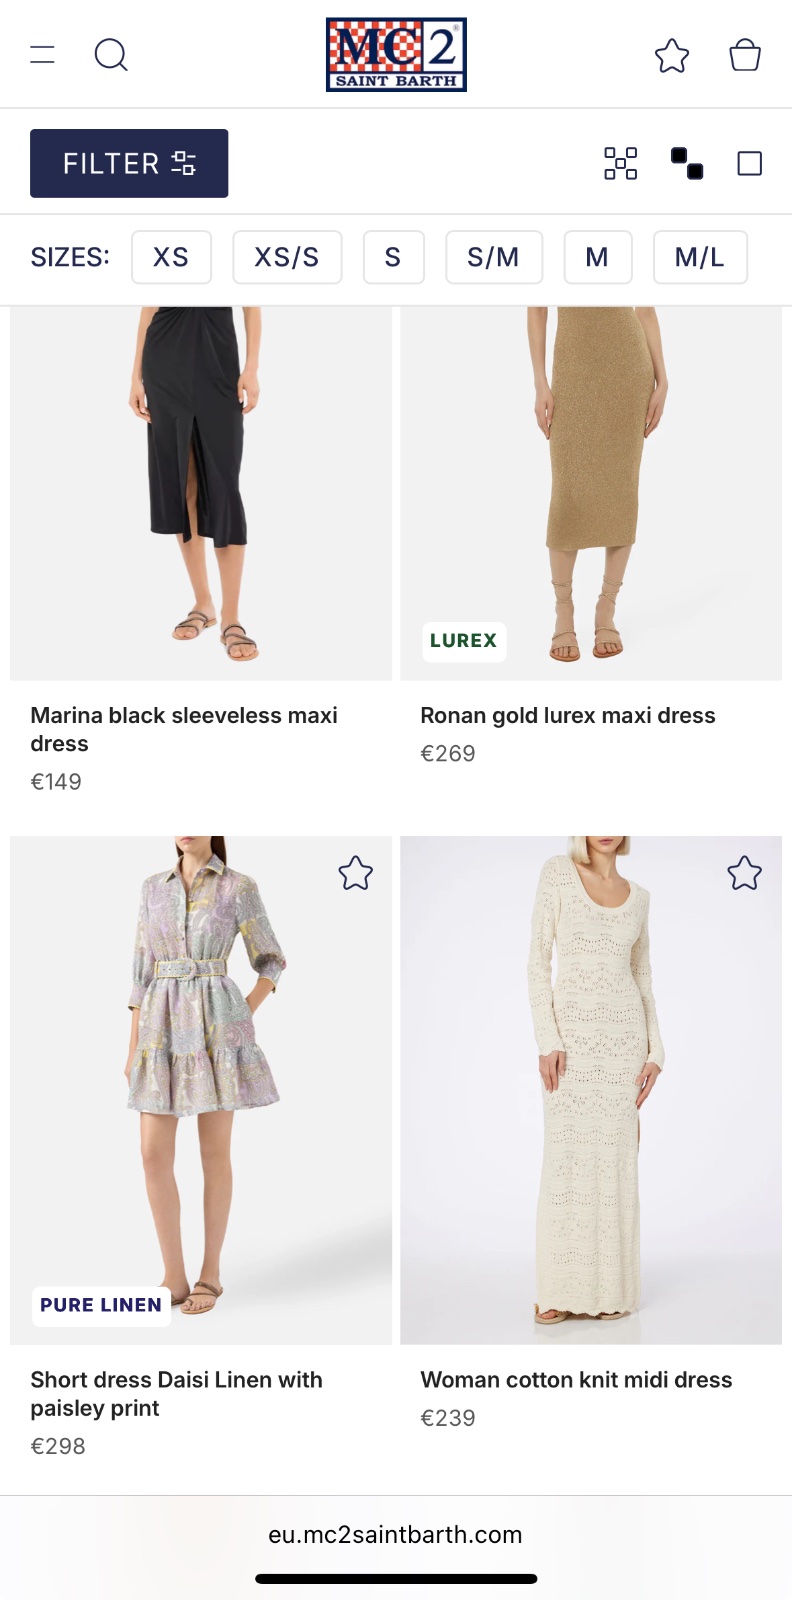Screen dimensions: 792x1600
Task: View the cream knit midi dress photo
Action: pyautogui.click(x=590, y=1090)
